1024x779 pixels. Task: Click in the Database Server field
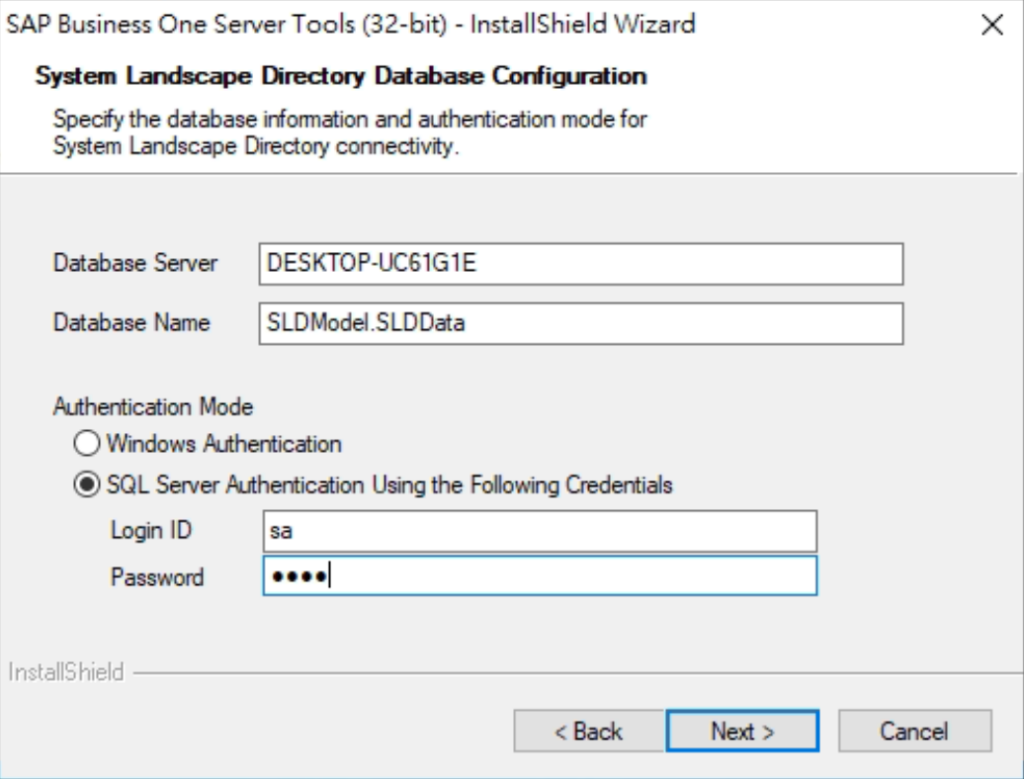click(x=581, y=264)
